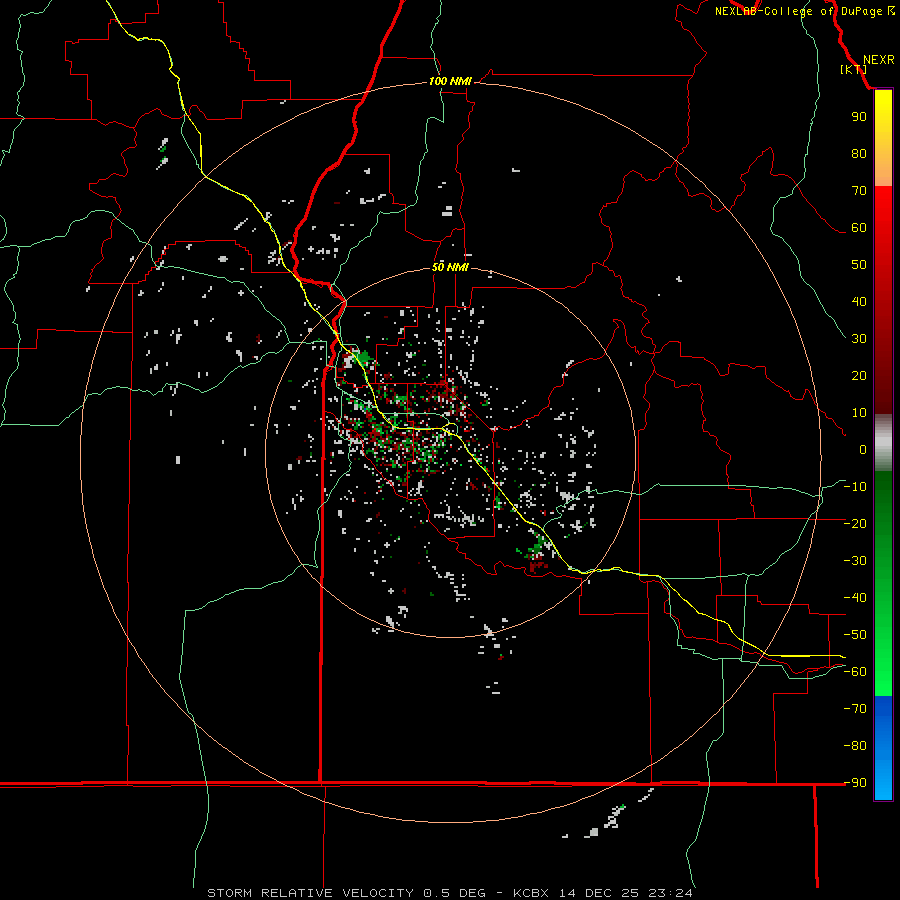Click the "-50" scale value

[x=855, y=635]
